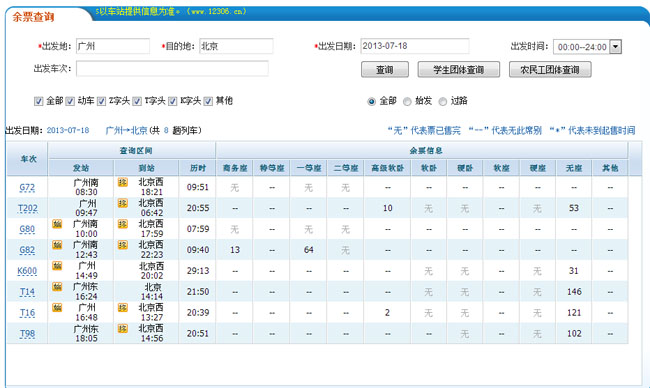Viewport: 650px width, 388px height.
Task: Click the 到站 column header
Action: [x=146, y=168]
